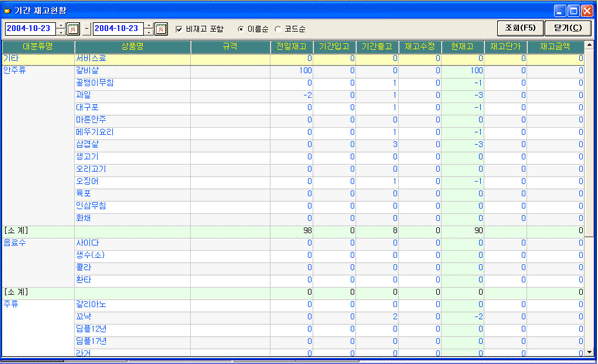Viewport: 598px width, 364px height.
Task: Select the 환타 product name
Action: click(x=83, y=280)
